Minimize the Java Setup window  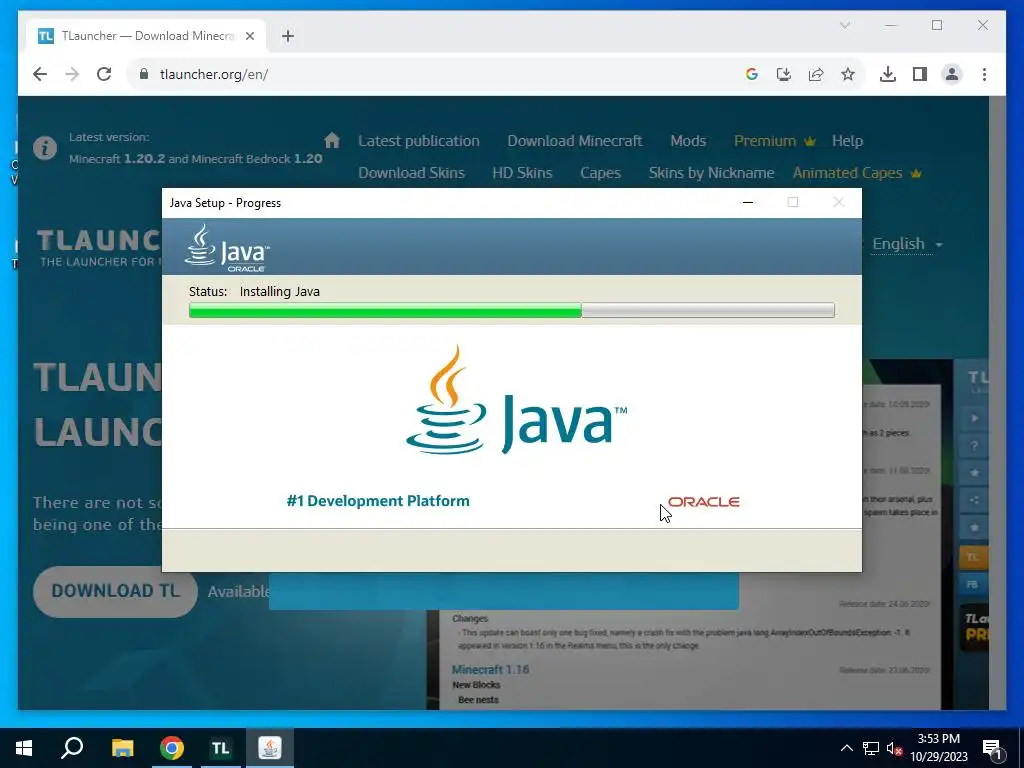pos(748,202)
